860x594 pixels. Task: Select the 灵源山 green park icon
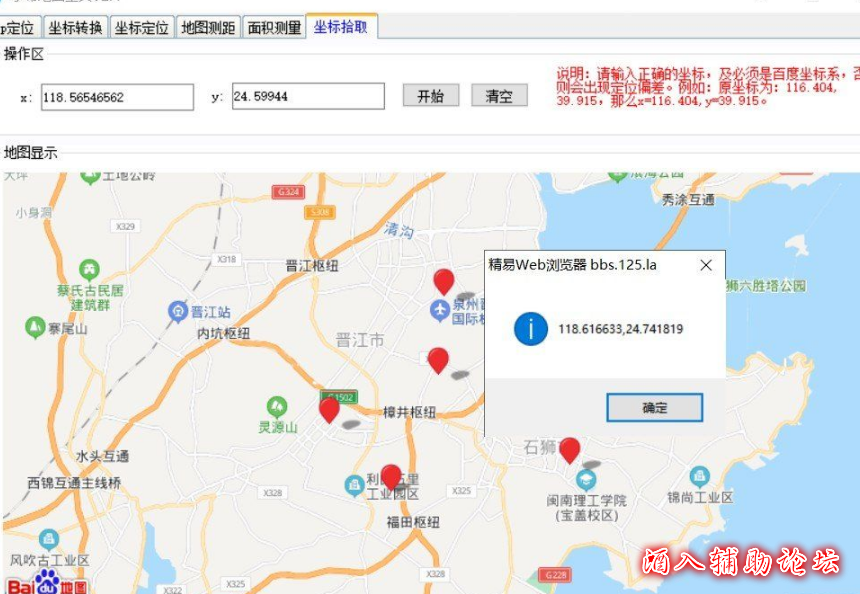point(277,407)
